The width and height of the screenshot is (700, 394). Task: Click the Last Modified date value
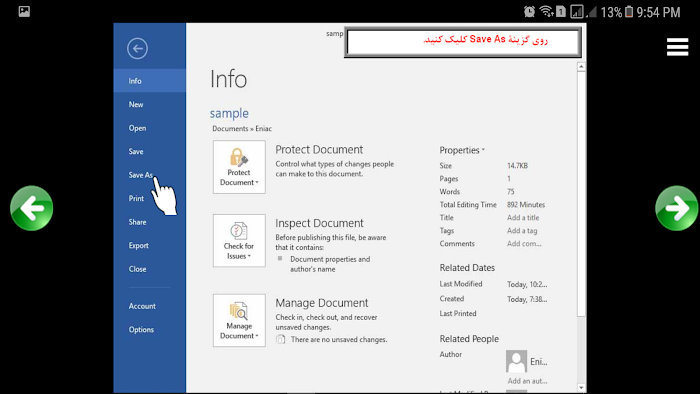527,284
